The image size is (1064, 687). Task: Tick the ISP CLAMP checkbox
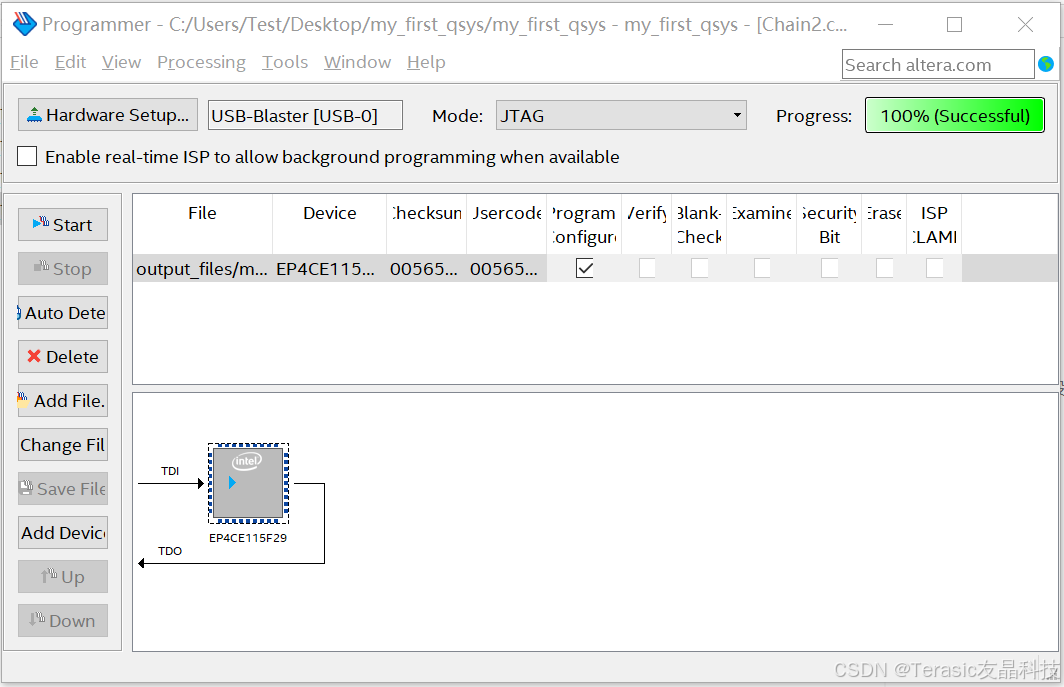click(934, 268)
